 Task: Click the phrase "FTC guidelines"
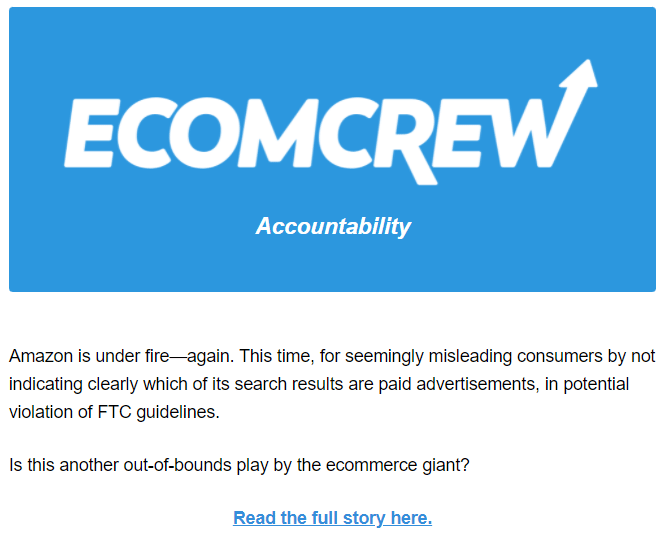coord(158,412)
